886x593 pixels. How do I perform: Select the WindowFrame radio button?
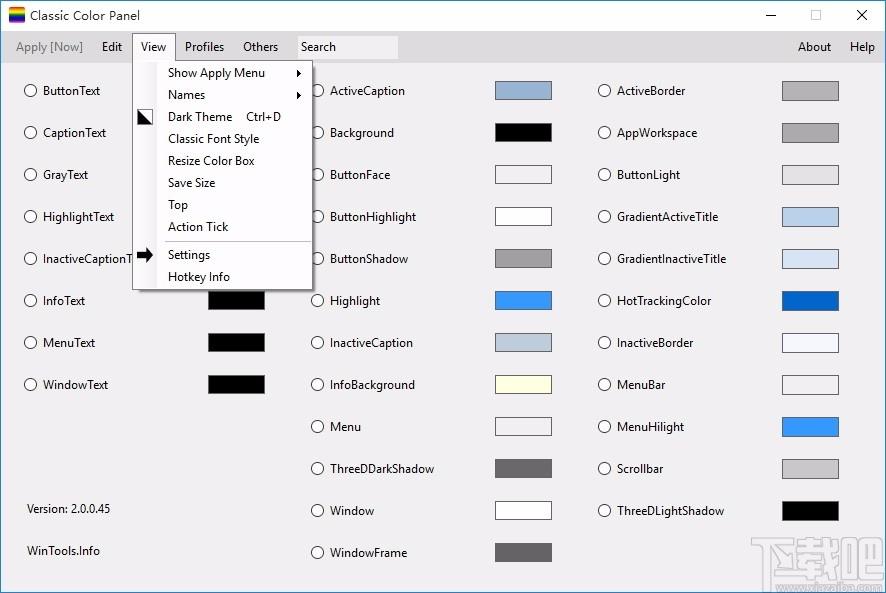point(318,552)
